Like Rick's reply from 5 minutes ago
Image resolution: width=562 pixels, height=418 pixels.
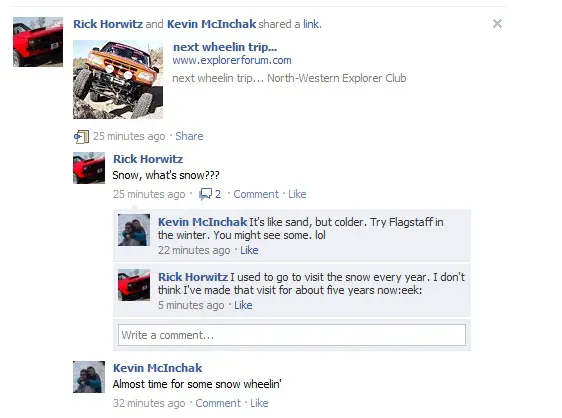click(x=243, y=305)
